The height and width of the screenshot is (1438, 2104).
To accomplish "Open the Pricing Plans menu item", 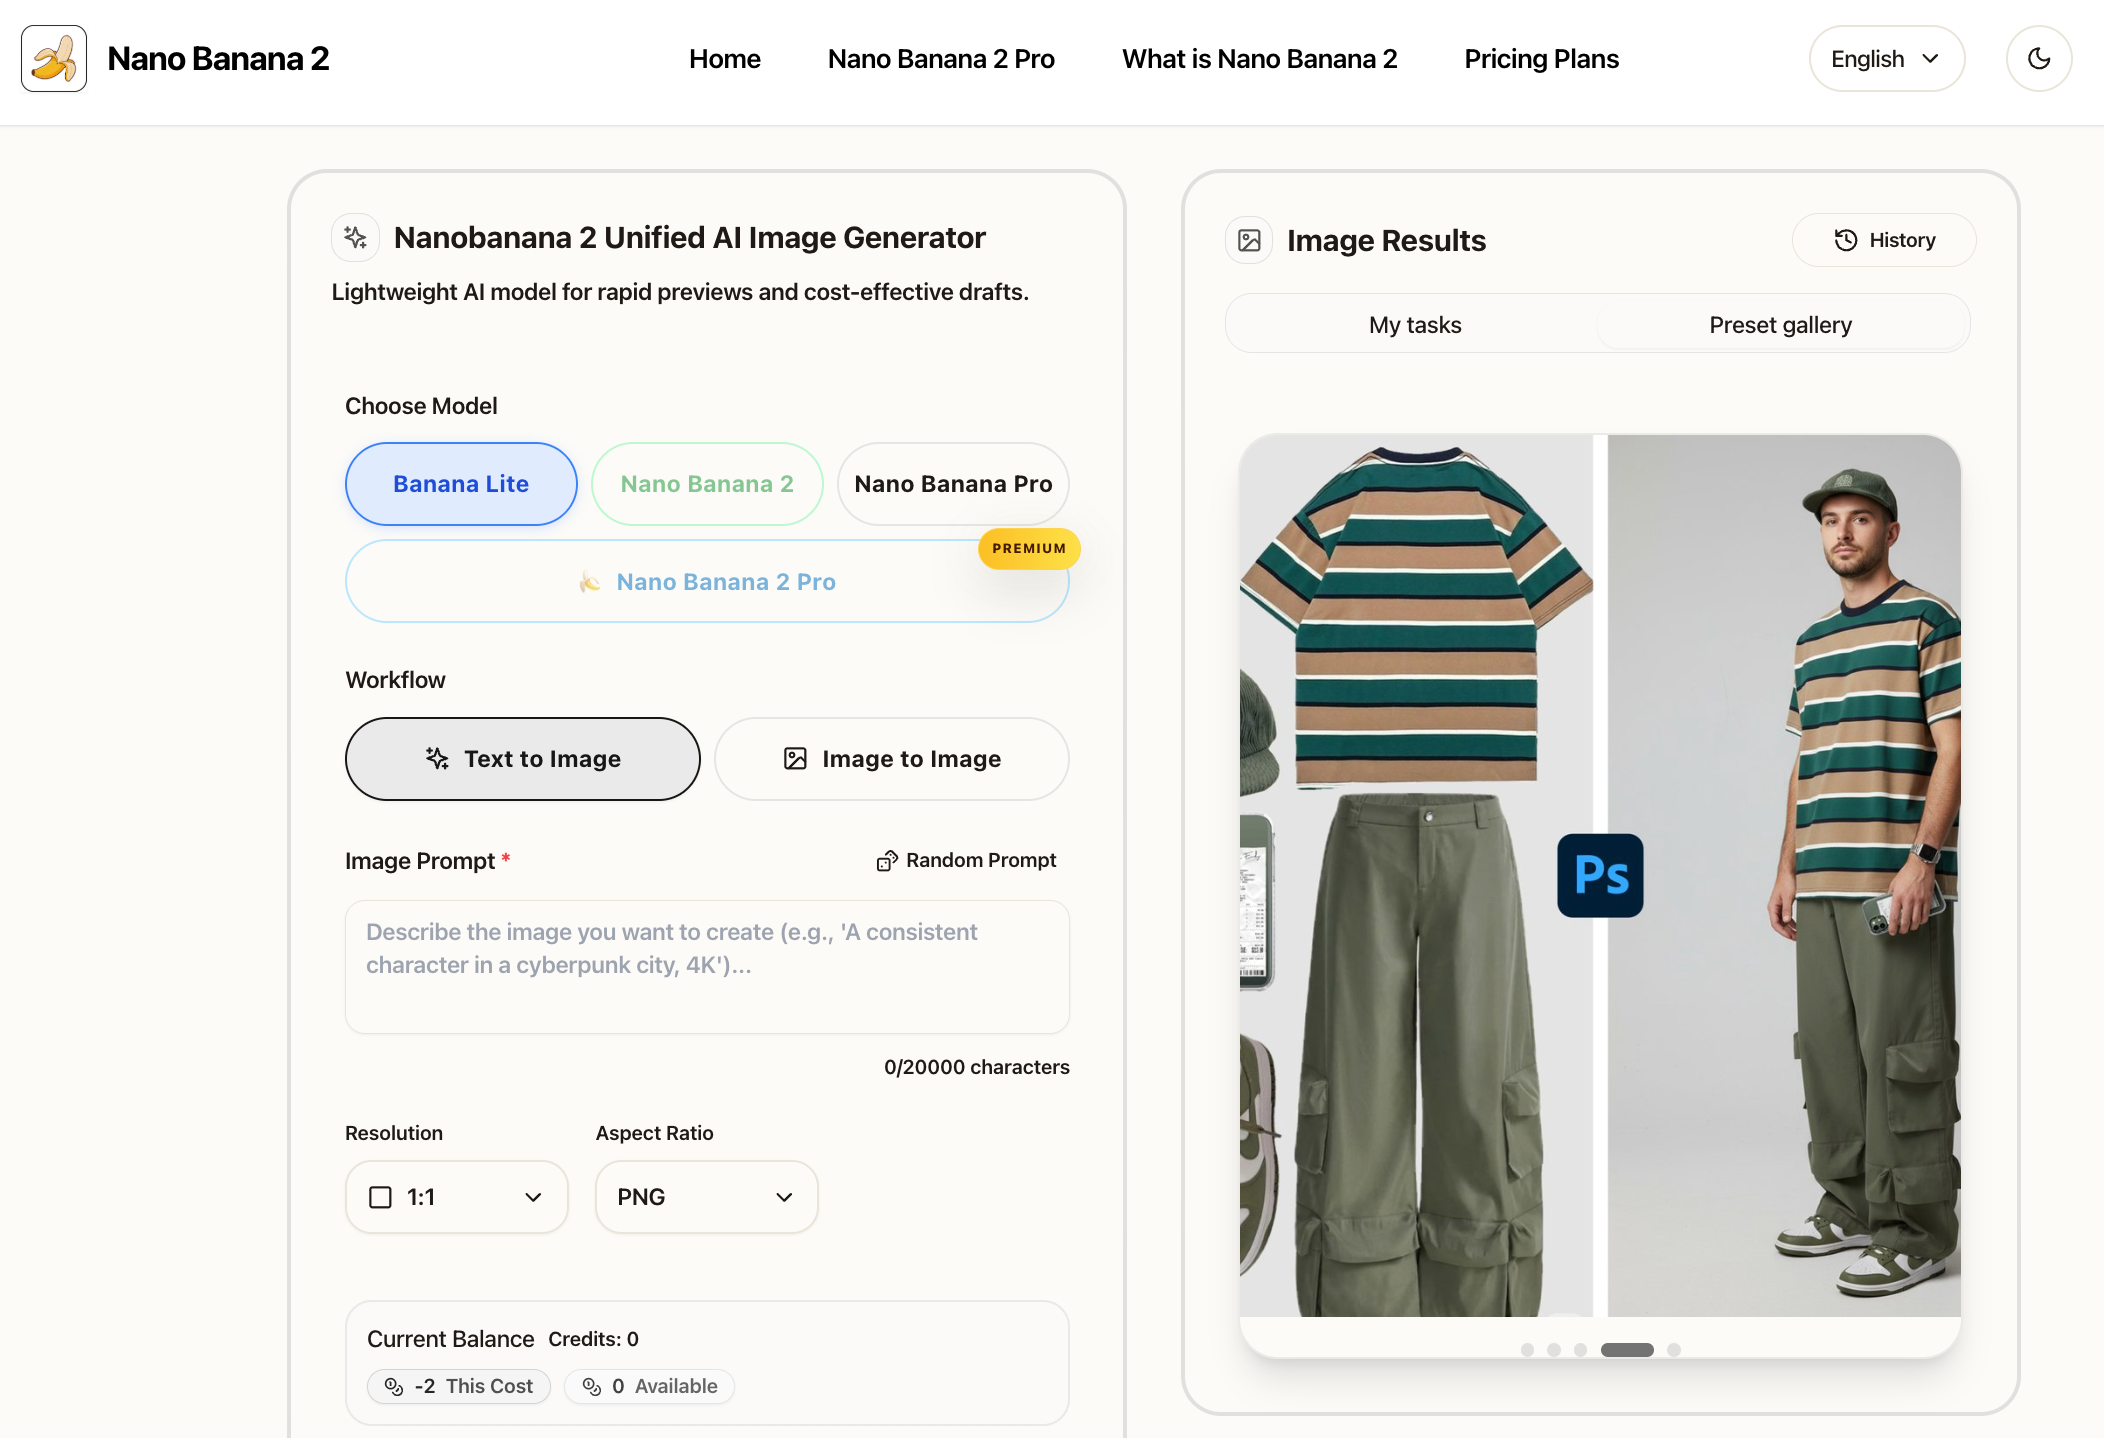I will point(1541,59).
